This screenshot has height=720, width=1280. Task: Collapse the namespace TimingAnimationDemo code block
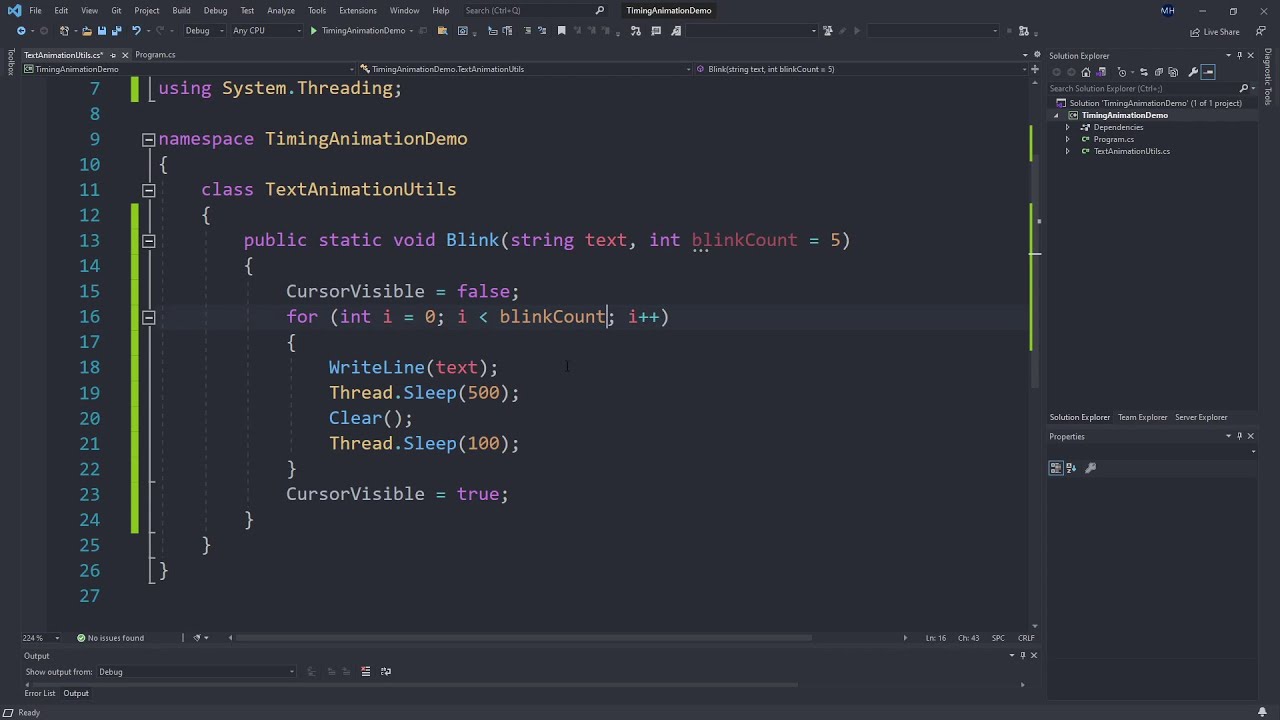coord(148,139)
